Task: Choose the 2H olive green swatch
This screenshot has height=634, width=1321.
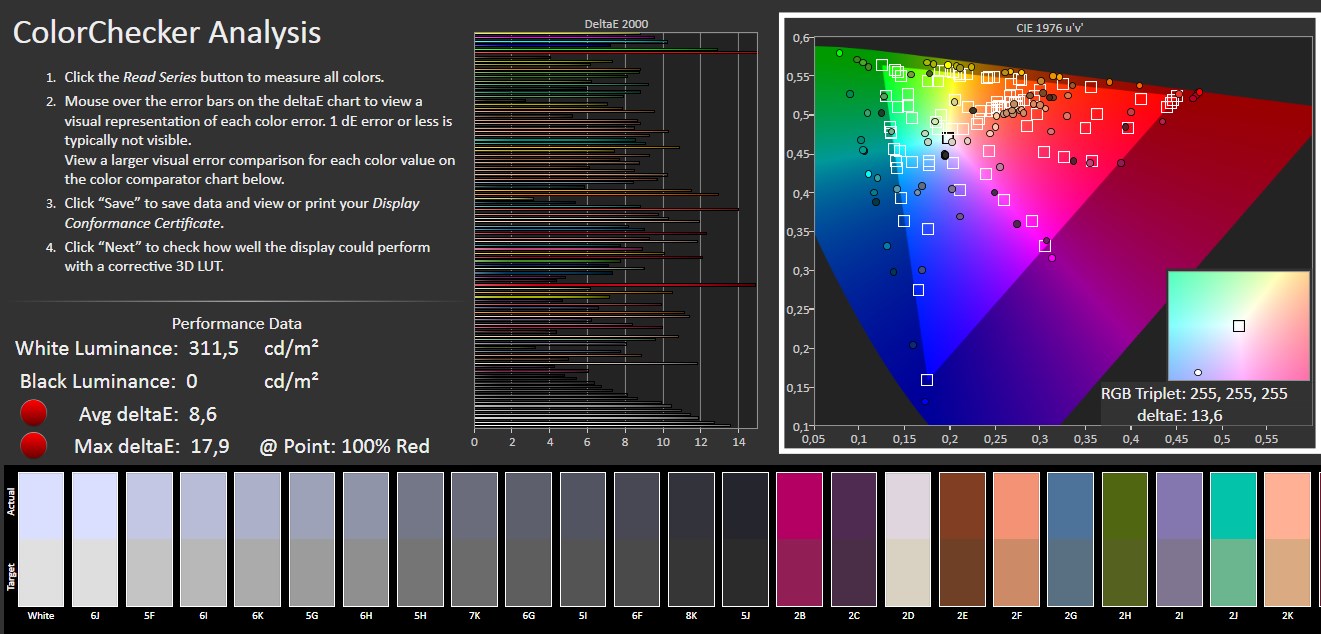Action: click(1125, 538)
